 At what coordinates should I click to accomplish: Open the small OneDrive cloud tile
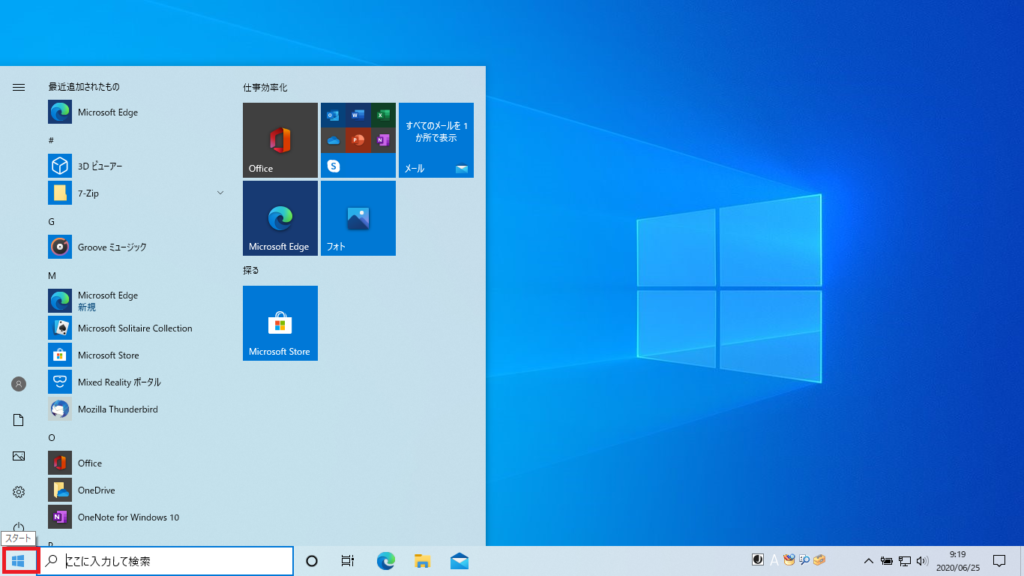pos(333,140)
